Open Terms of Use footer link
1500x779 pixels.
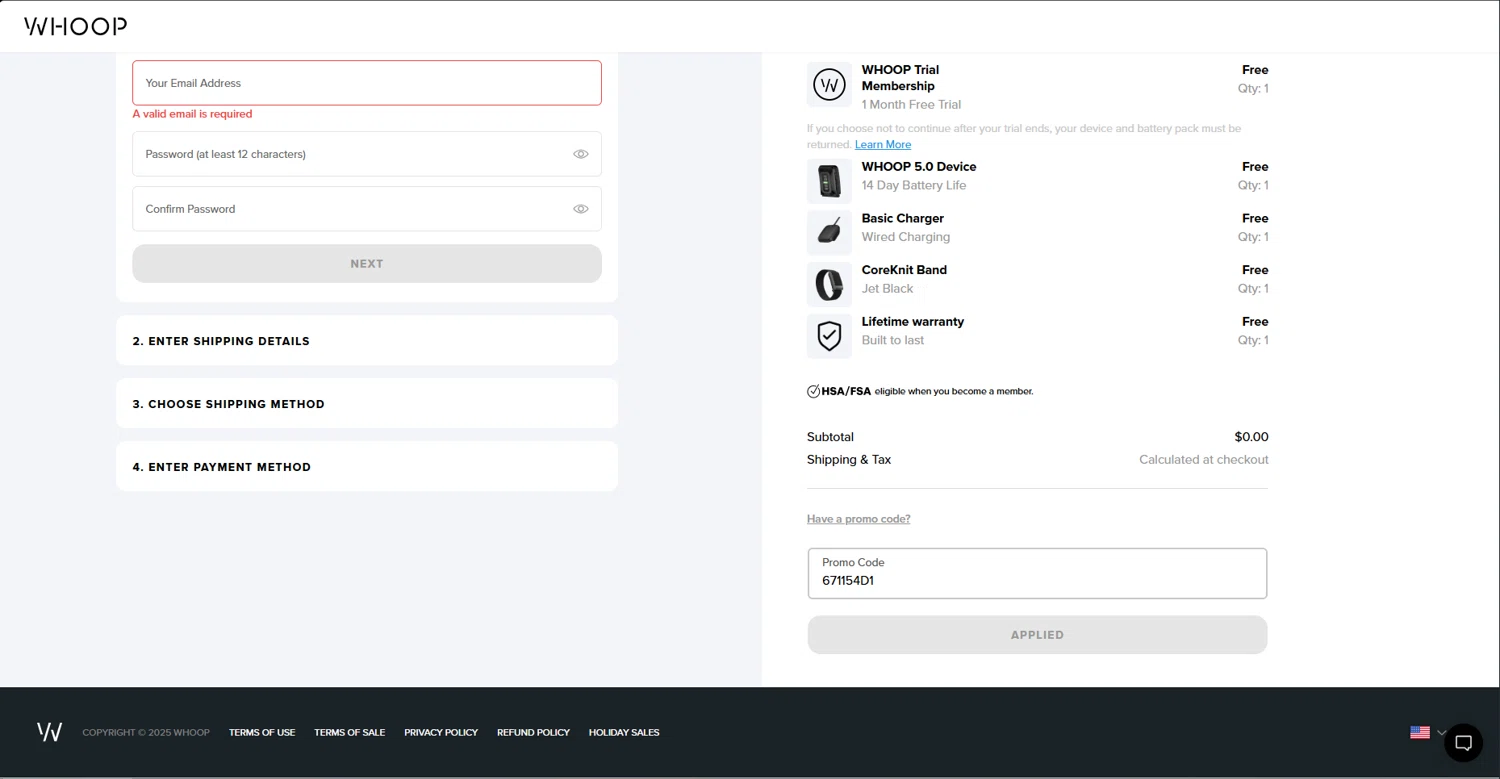coord(262,733)
